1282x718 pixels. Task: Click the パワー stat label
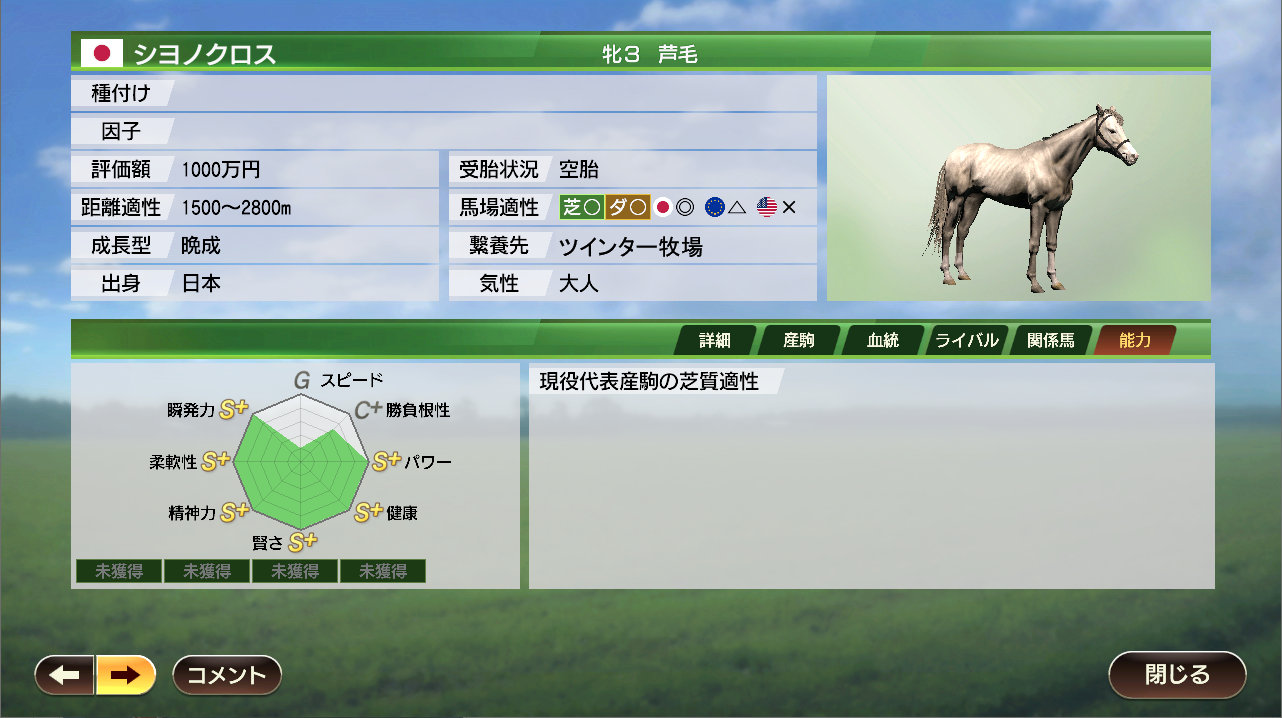click(428, 462)
